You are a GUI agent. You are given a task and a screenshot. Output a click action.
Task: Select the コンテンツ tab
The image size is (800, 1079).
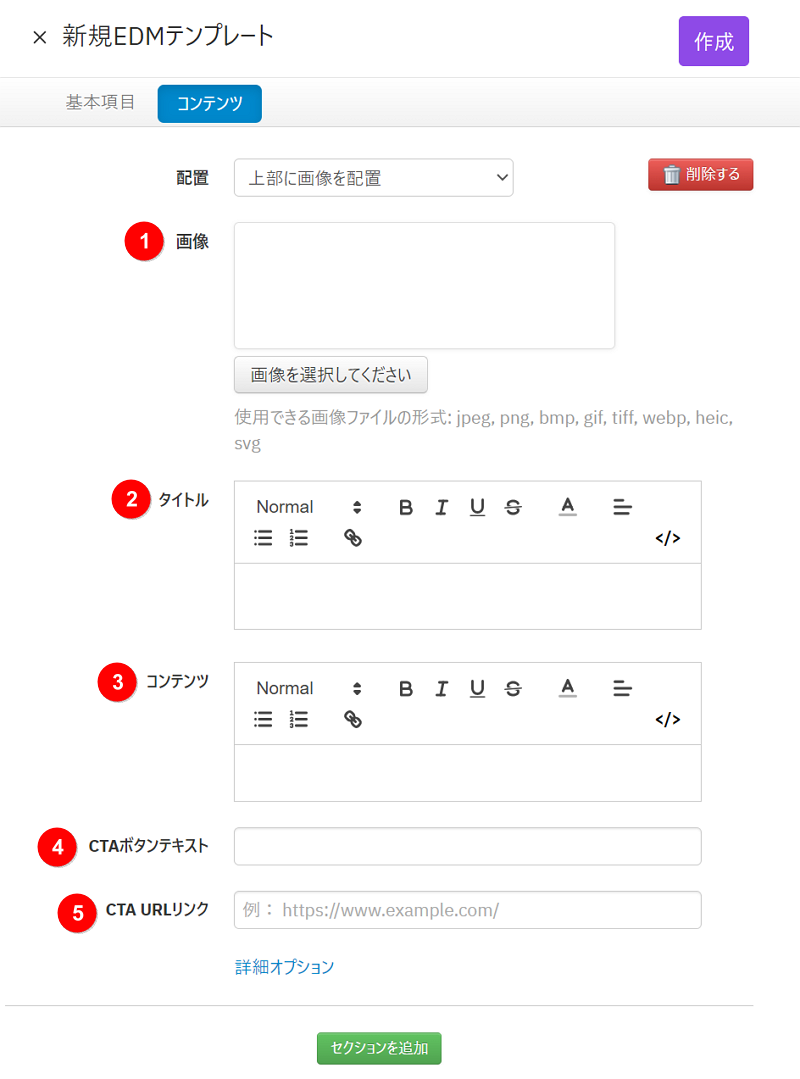pyautogui.click(x=209, y=103)
